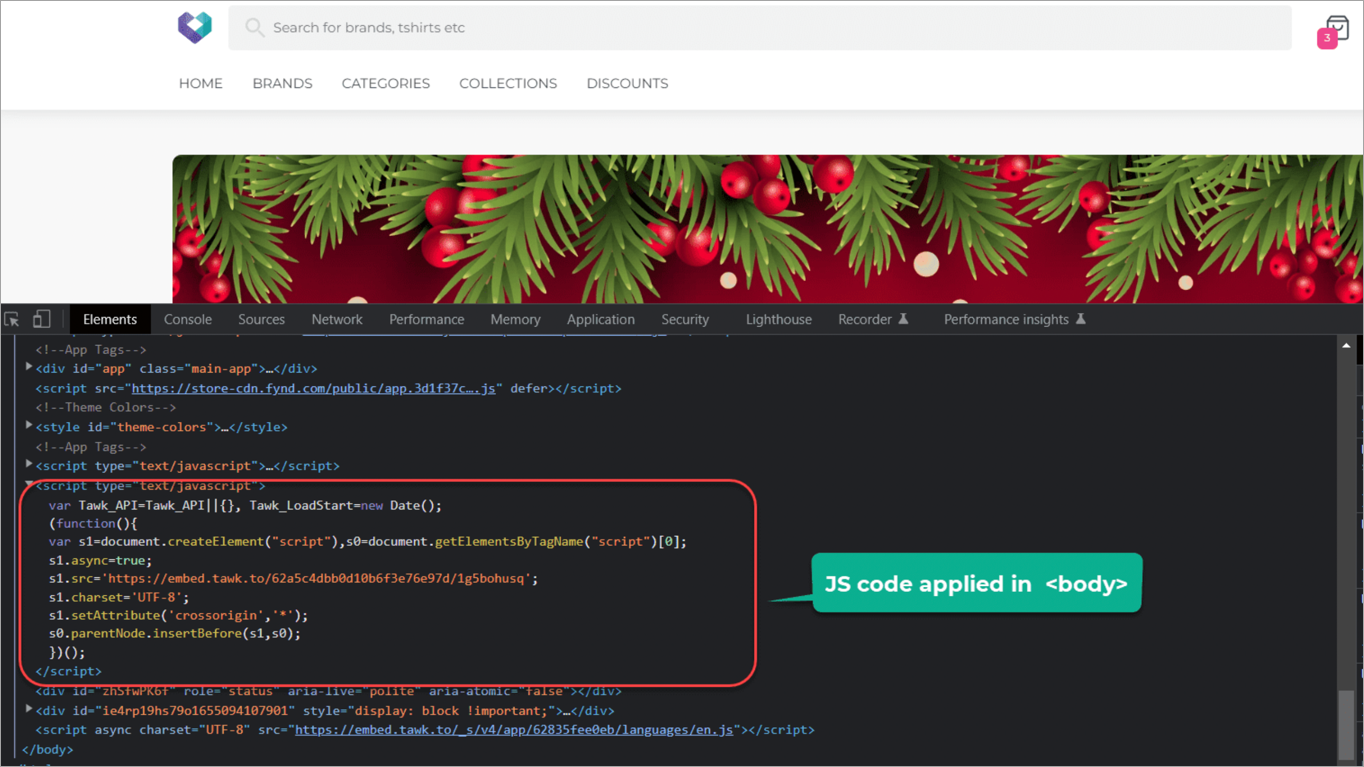Open the store-cdn.fynd.com app.js link

[314, 388]
